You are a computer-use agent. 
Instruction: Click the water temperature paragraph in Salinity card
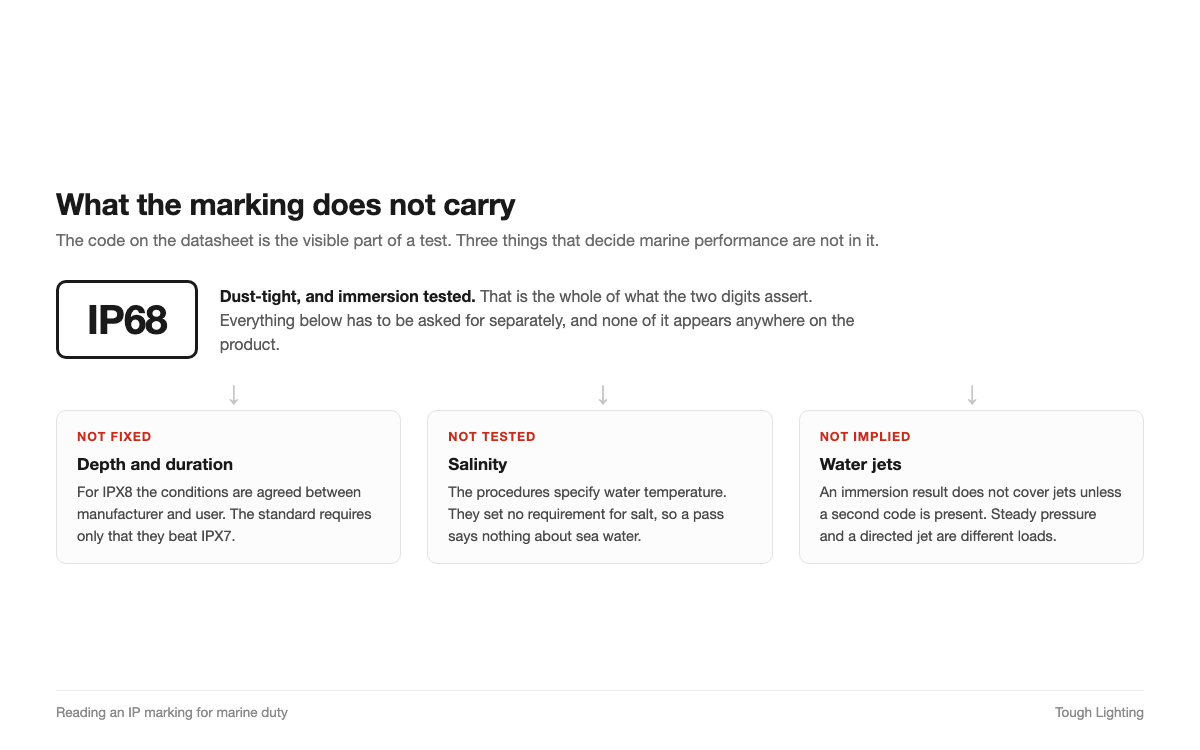point(587,514)
